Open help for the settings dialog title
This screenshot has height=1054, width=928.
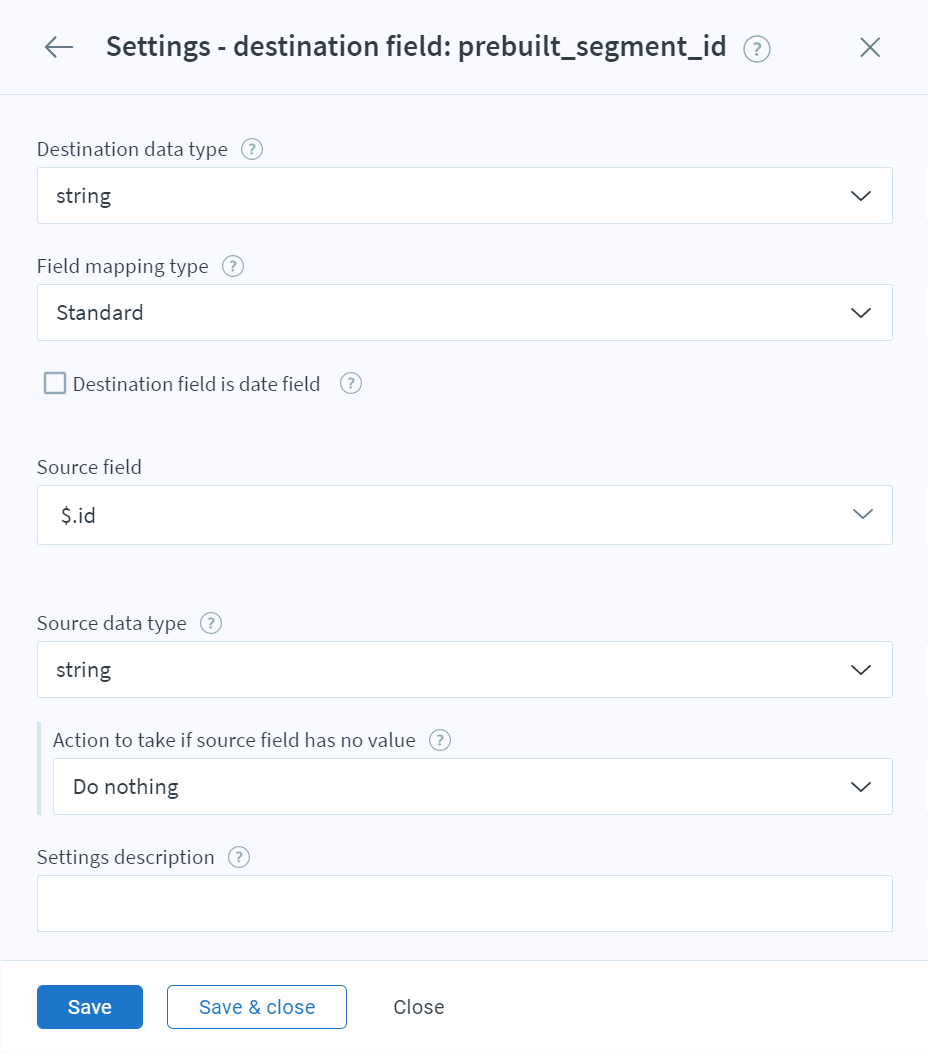(757, 47)
